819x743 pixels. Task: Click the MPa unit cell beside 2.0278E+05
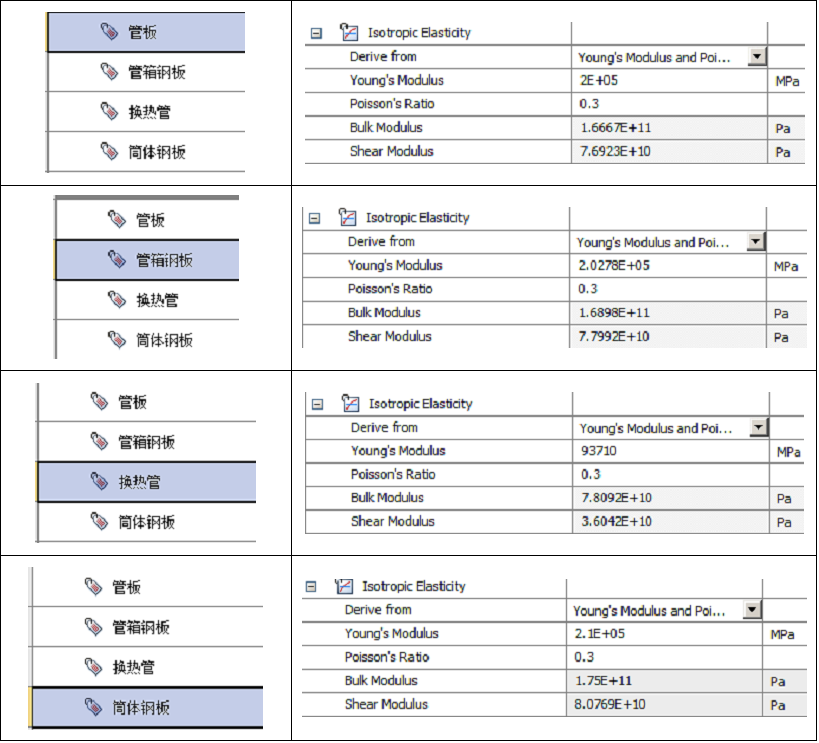[786, 266]
